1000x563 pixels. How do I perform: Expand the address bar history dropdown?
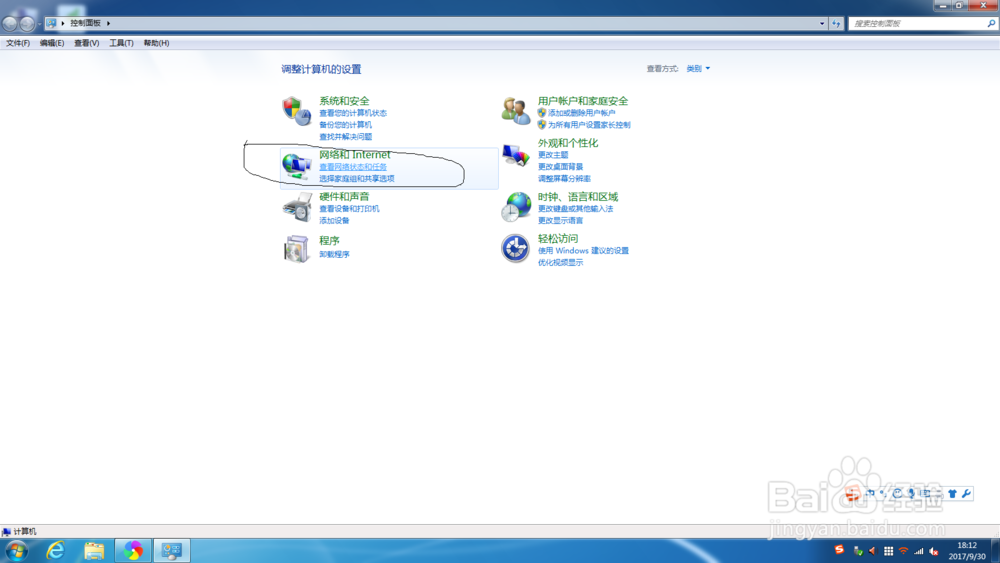[x=822, y=24]
